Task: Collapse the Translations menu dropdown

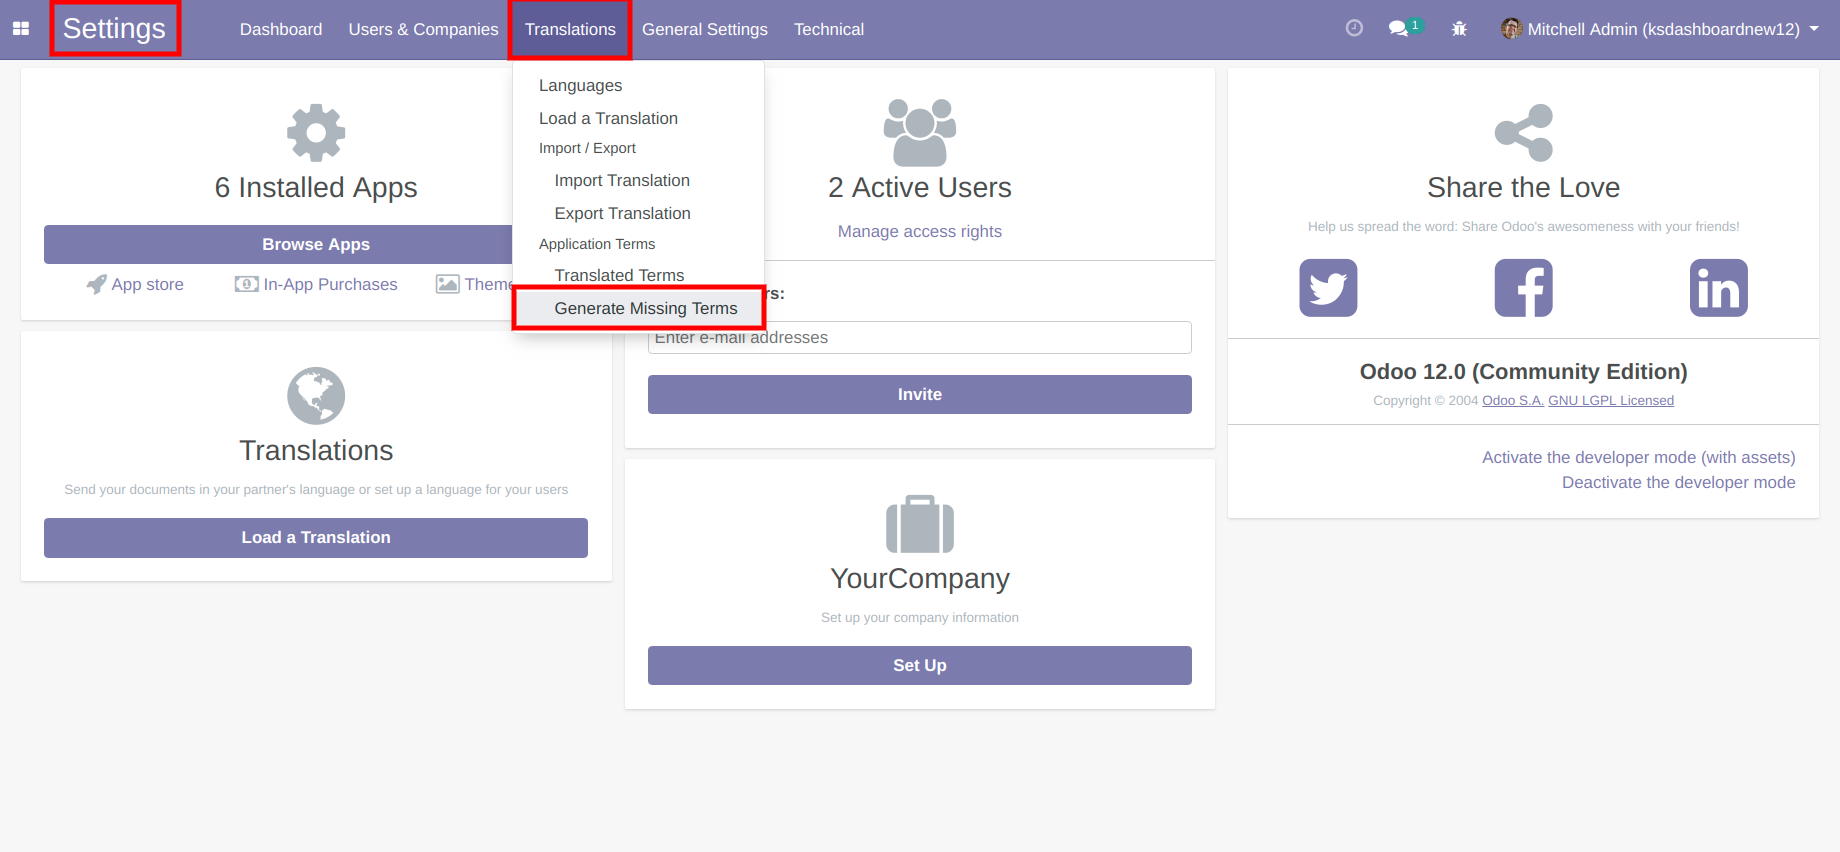Action: coord(570,29)
